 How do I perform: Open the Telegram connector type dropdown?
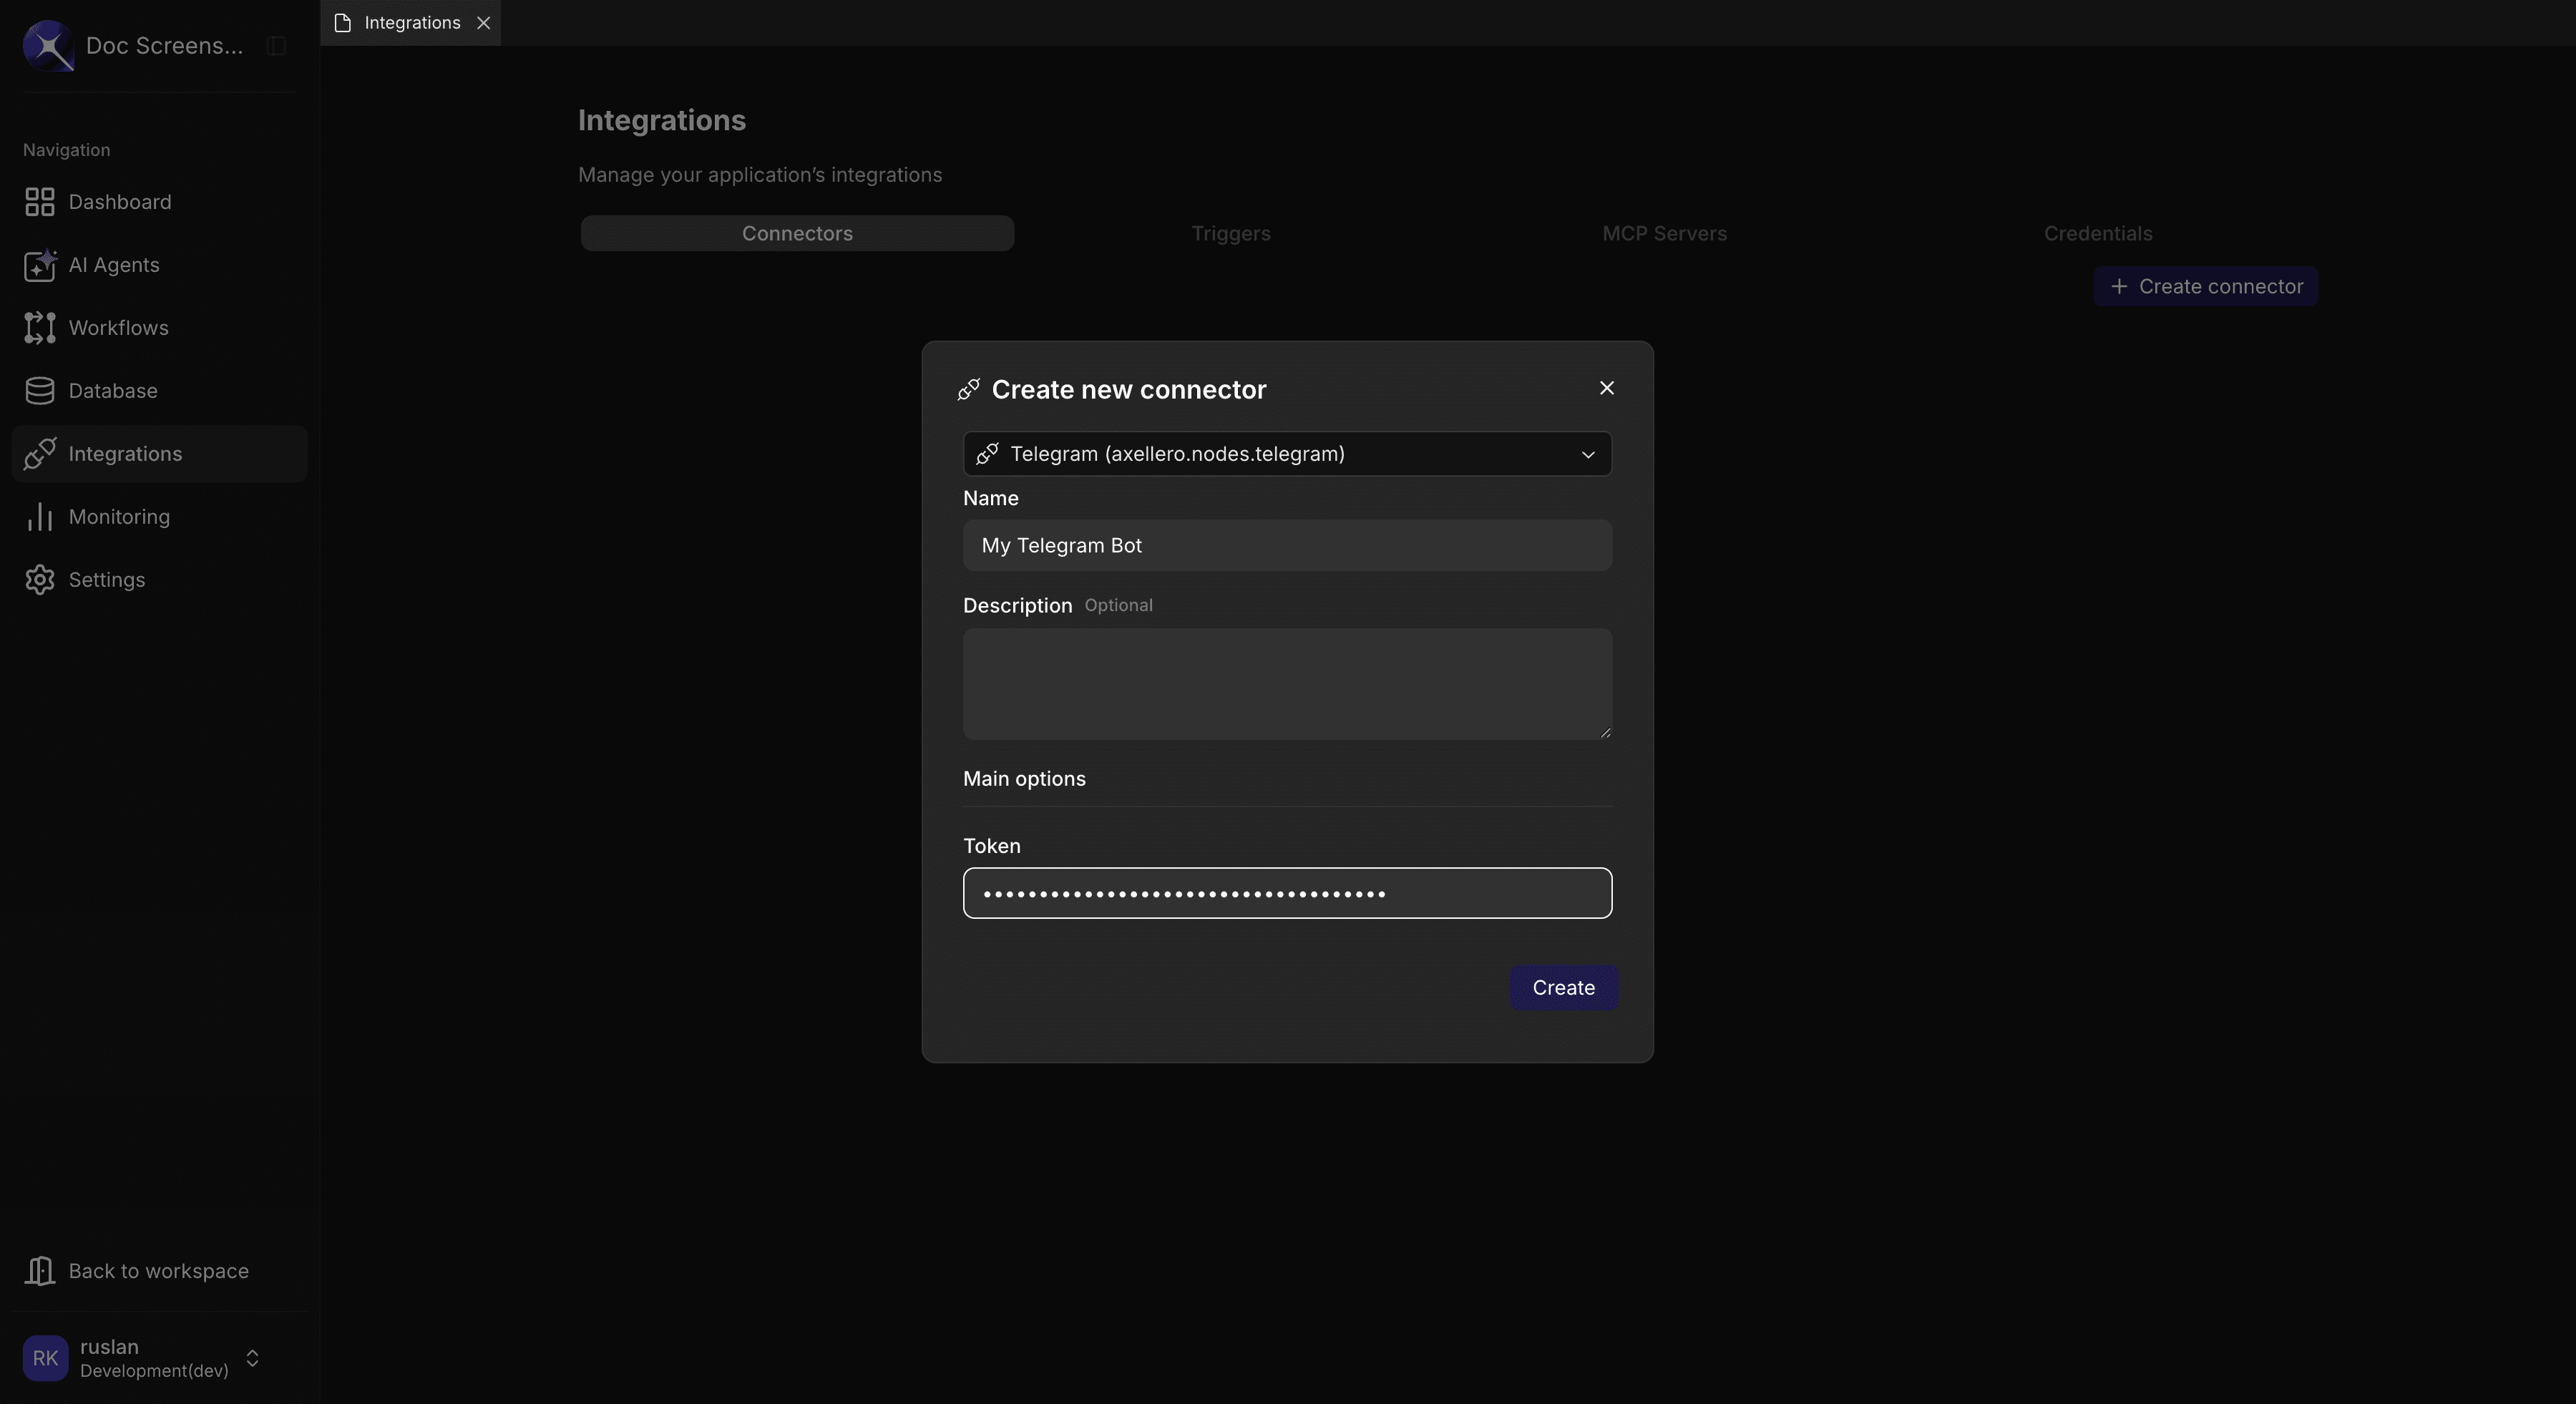(1288, 453)
